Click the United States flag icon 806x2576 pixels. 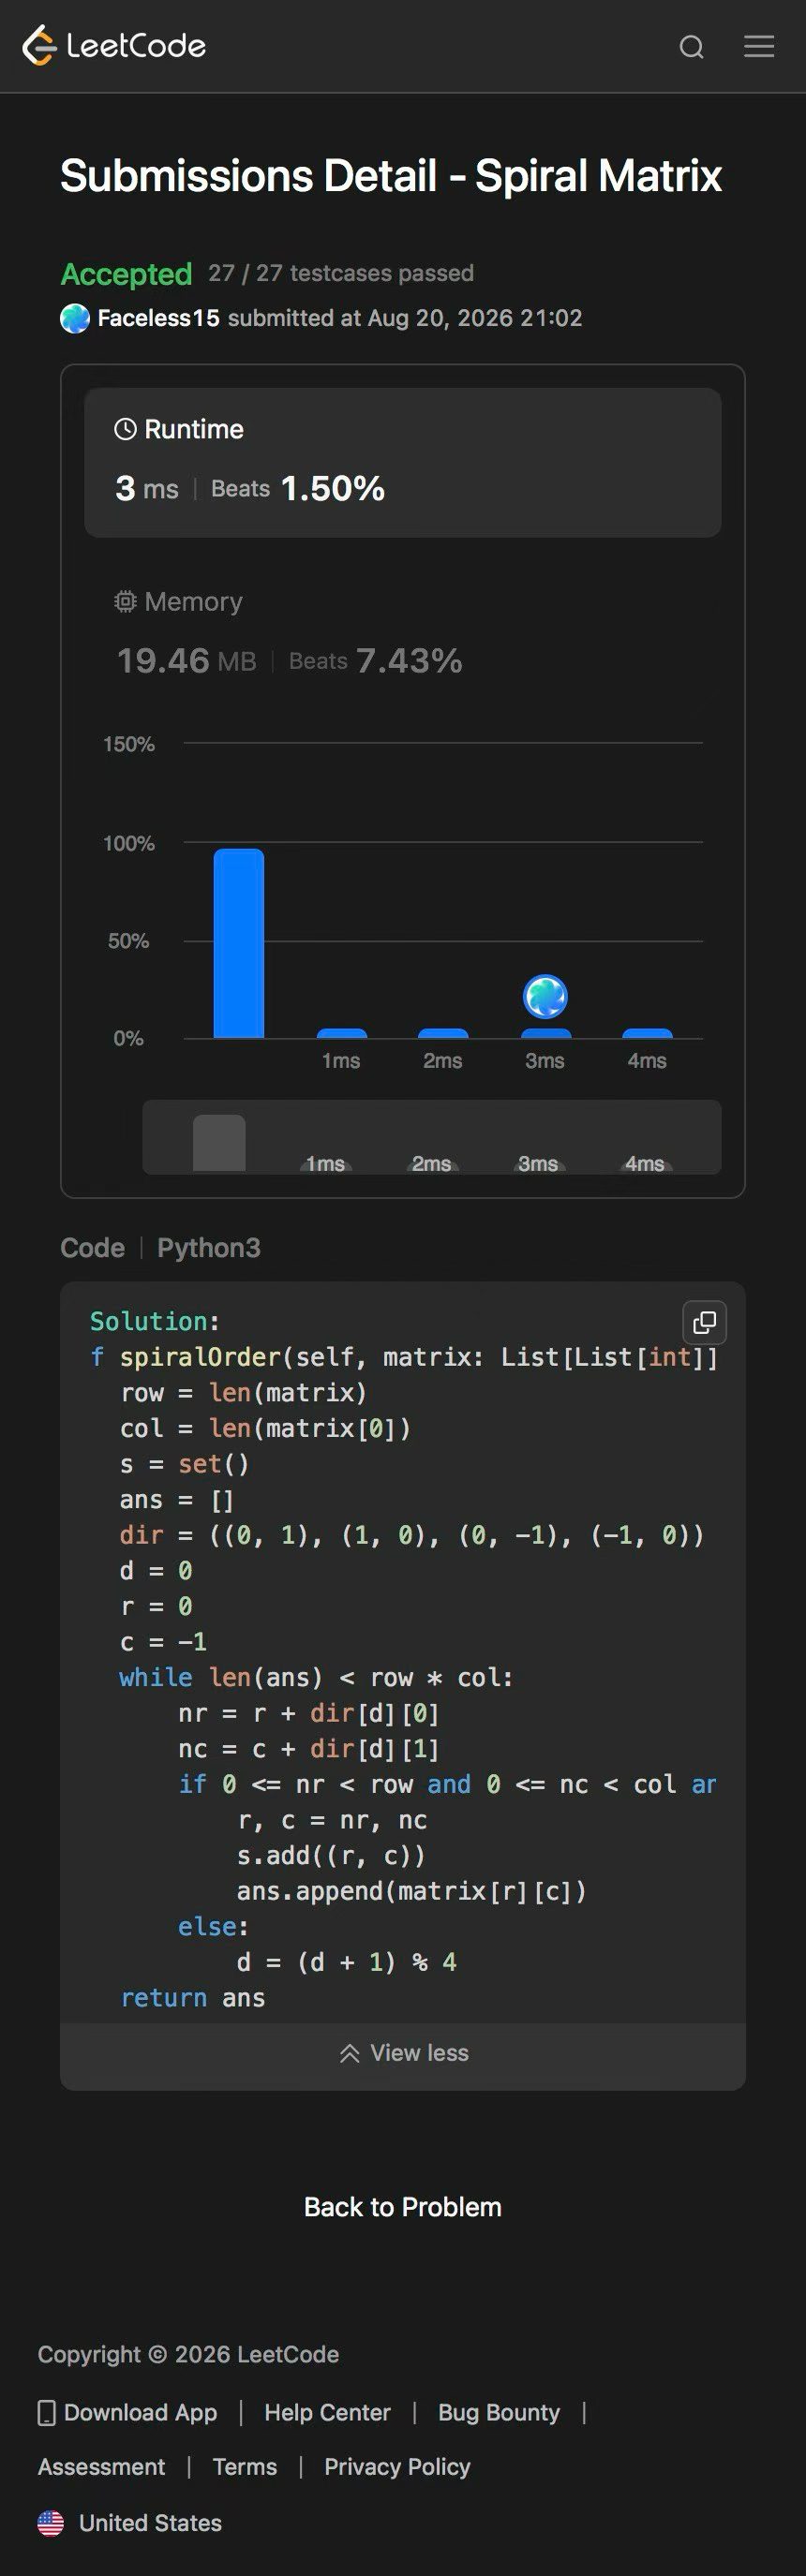51,2523
